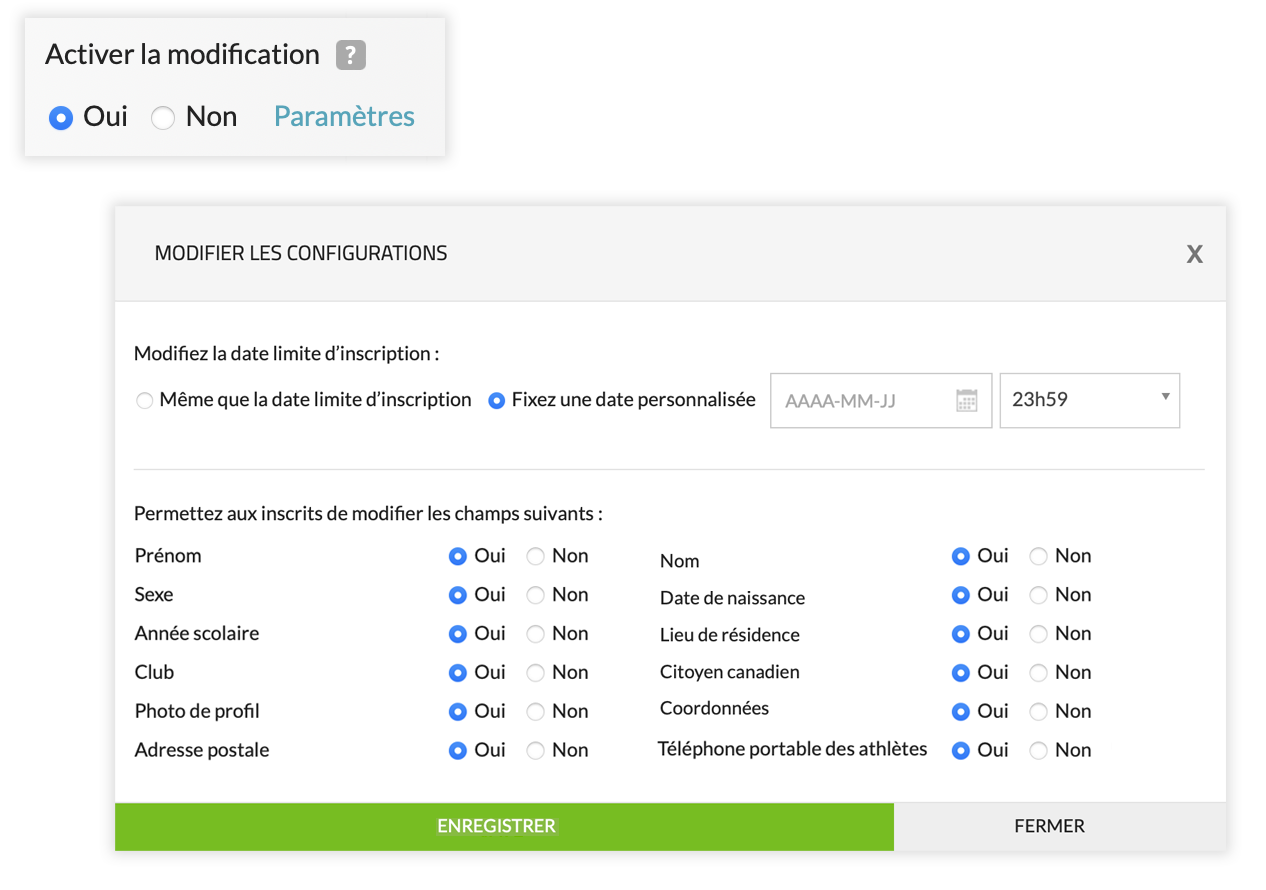Disable editing for Photo de profil
Image resolution: width=1266 pixels, height=890 pixels.
tap(536, 712)
